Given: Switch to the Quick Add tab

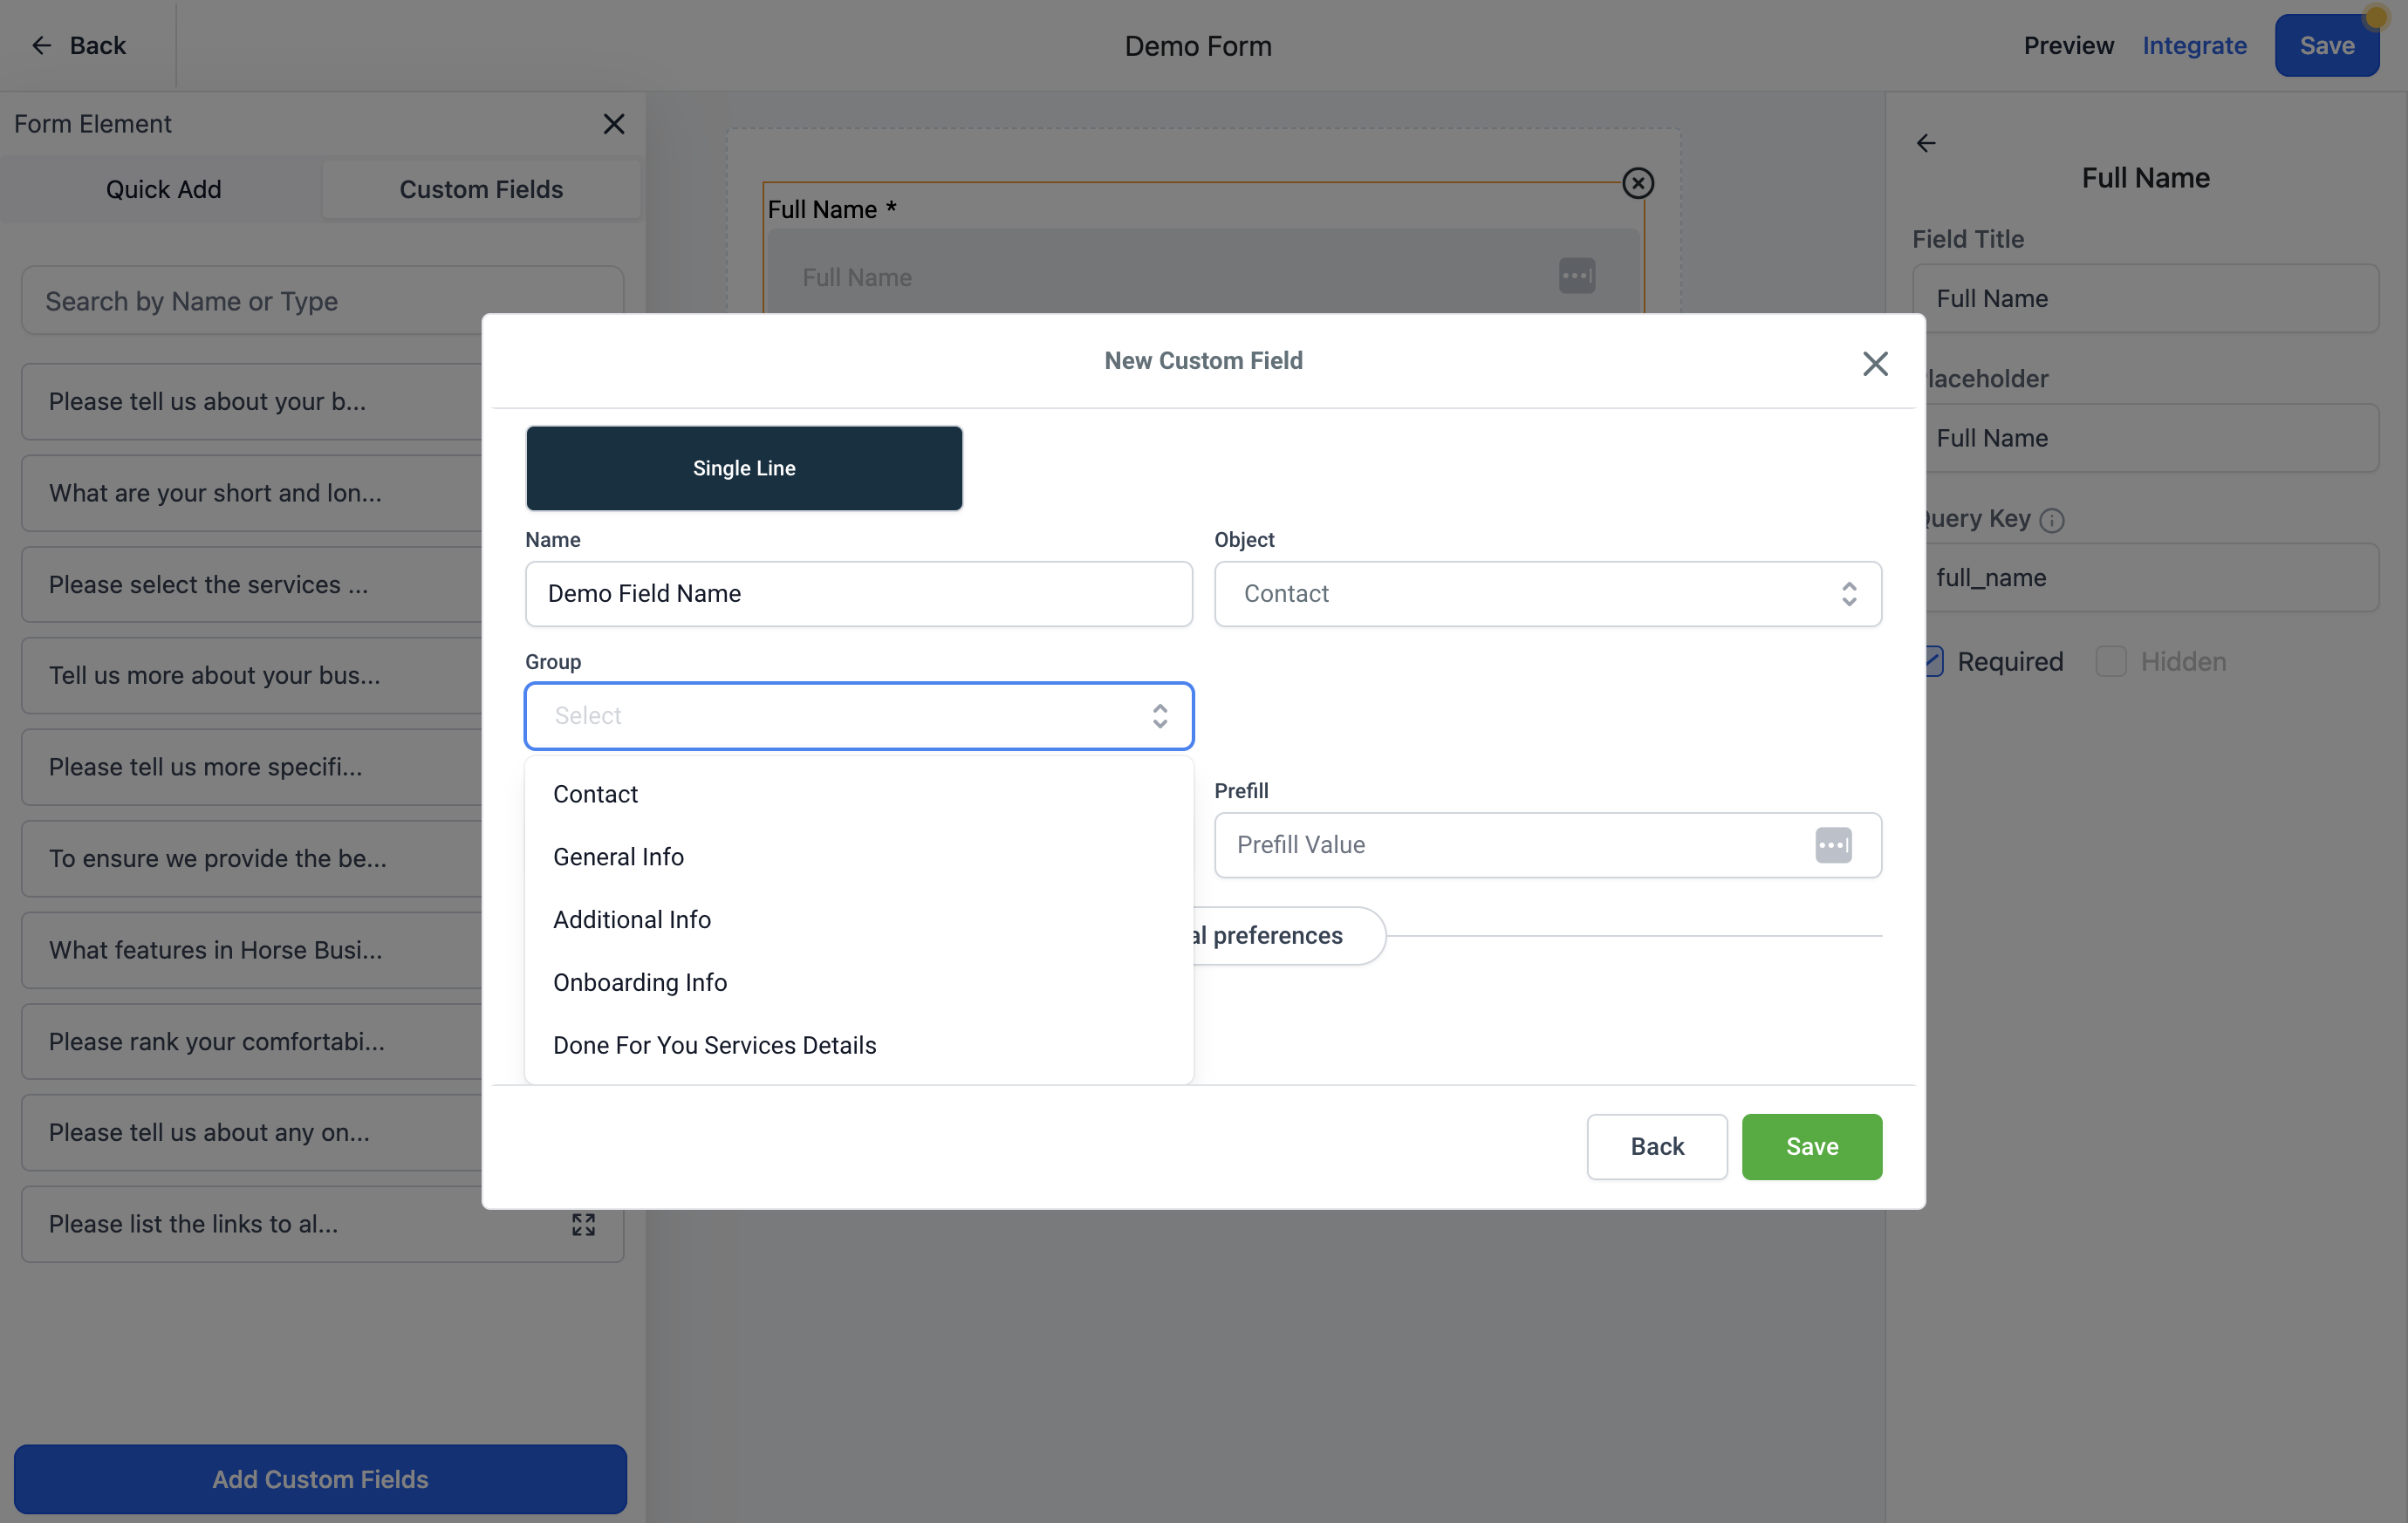Looking at the screenshot, I should 164,189.
